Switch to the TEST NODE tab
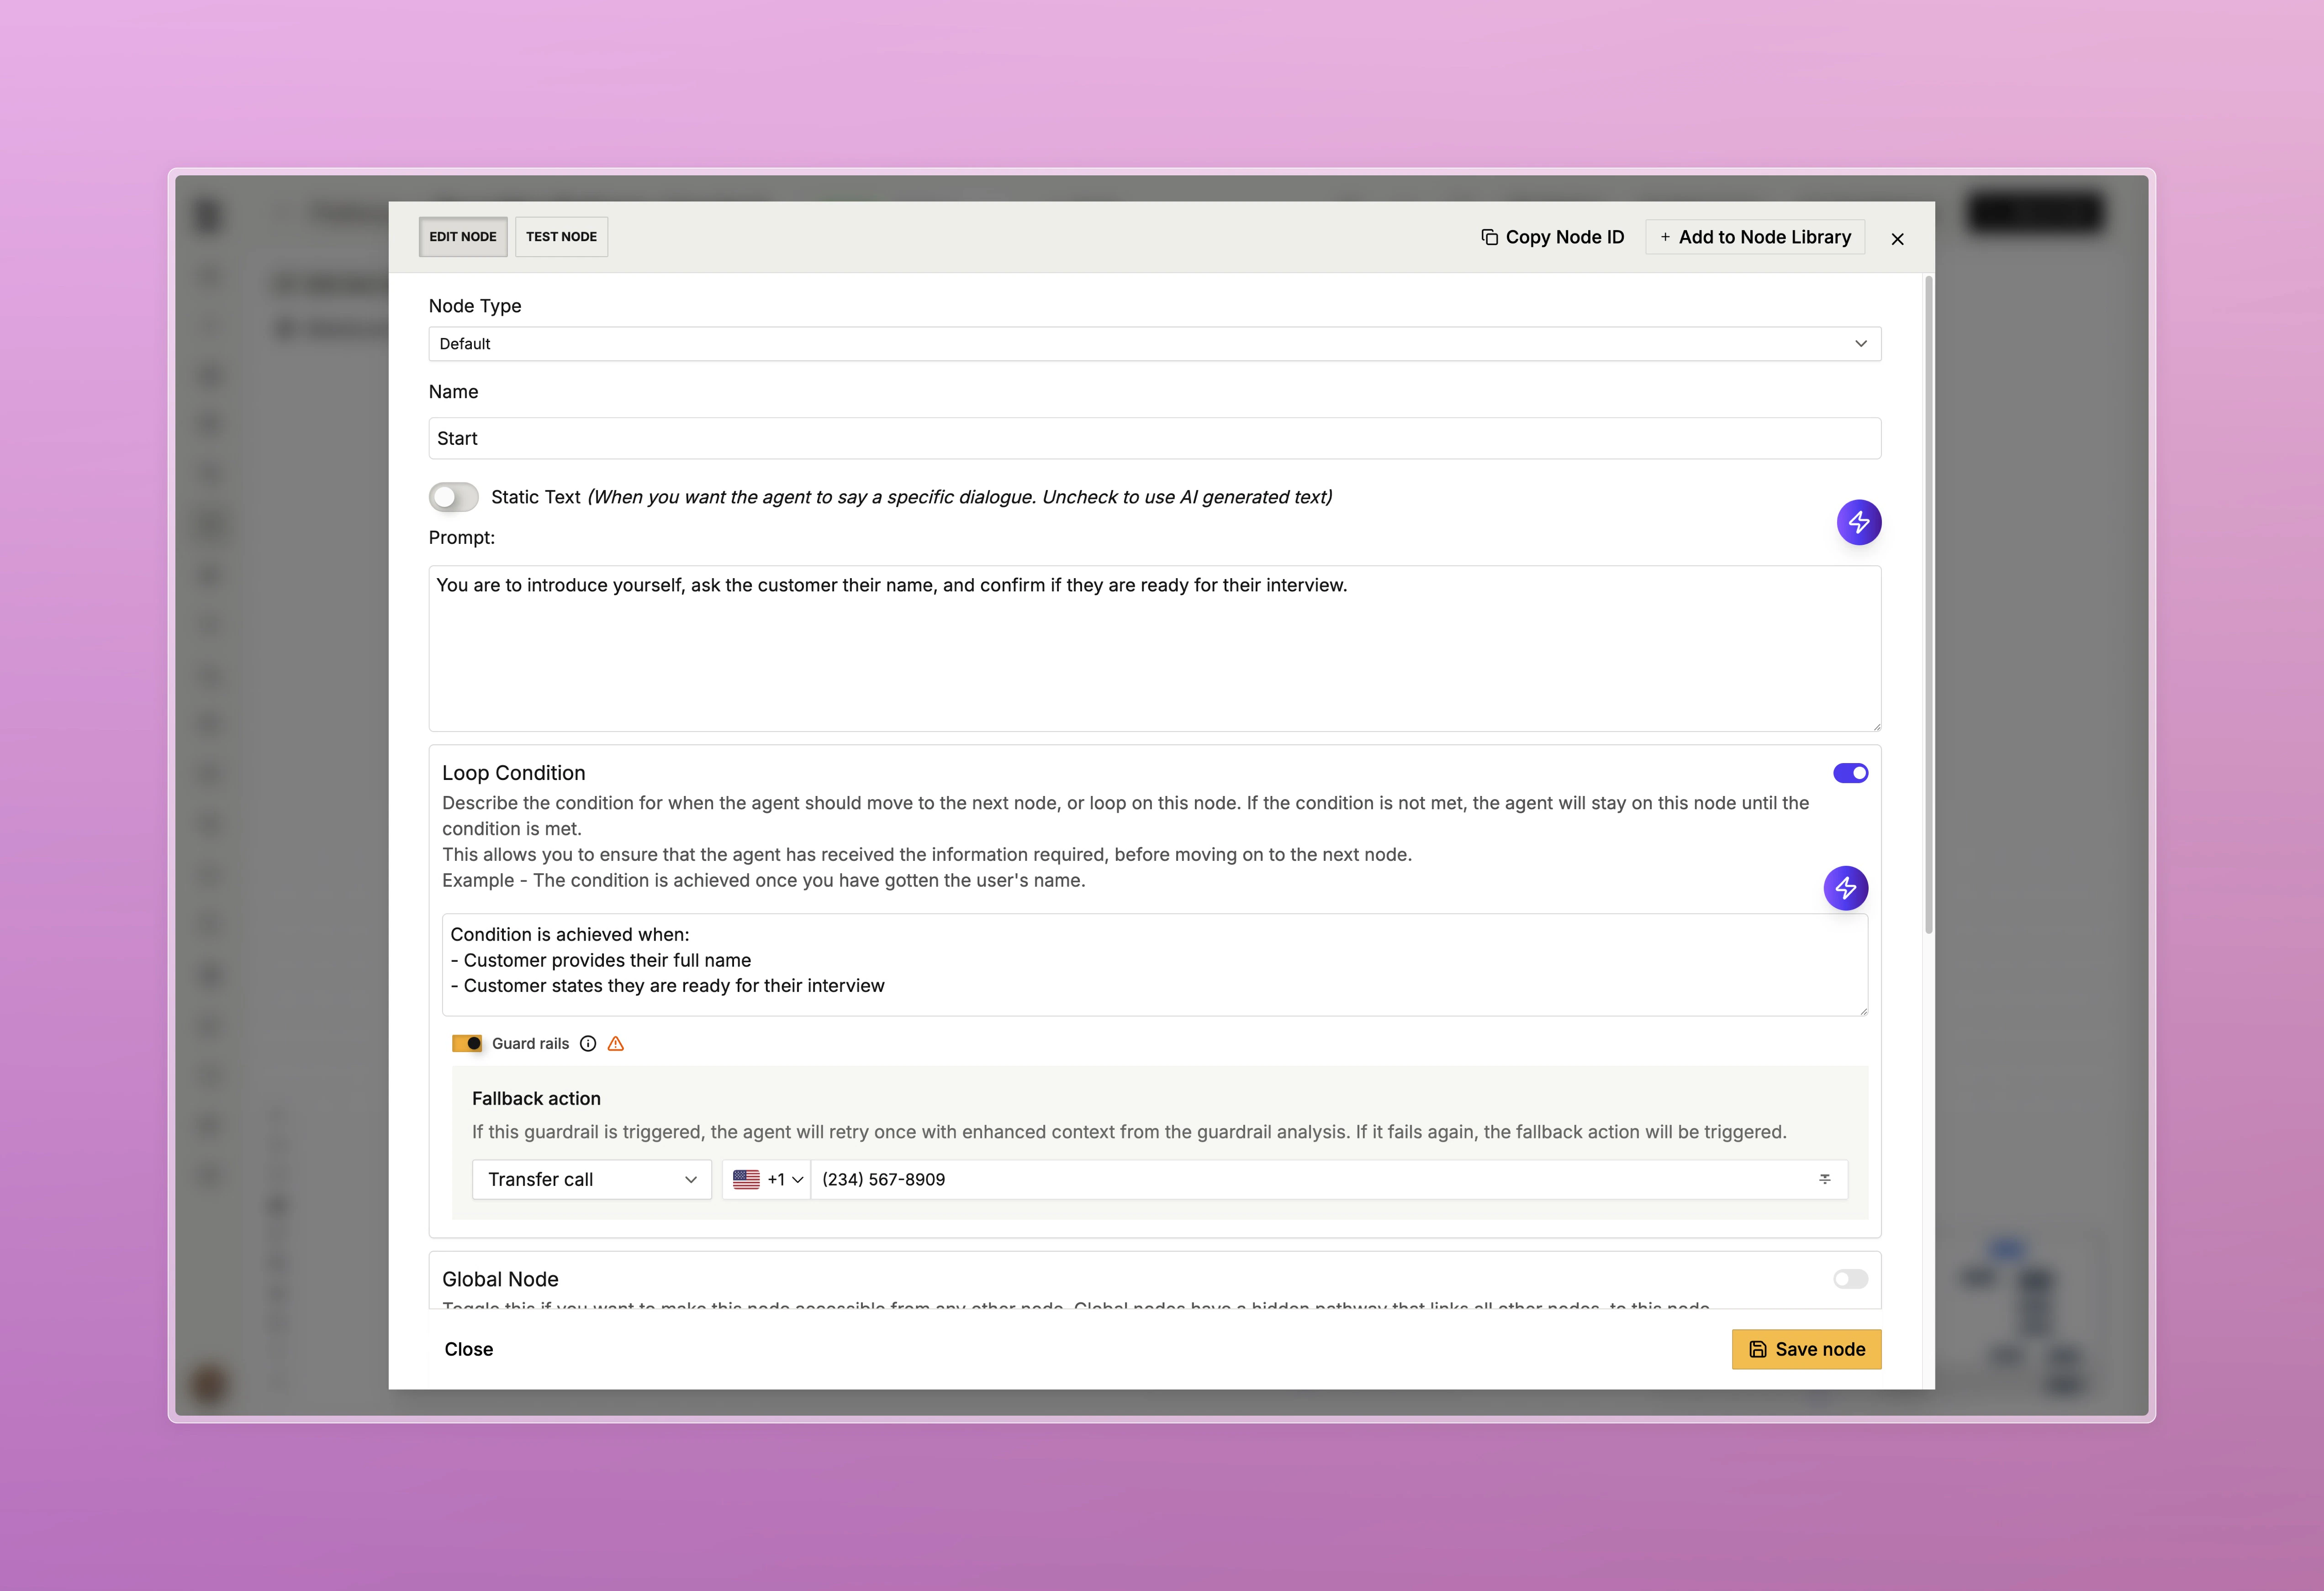The height and width of the screenshot is (1591, 2324). (561, 237)
